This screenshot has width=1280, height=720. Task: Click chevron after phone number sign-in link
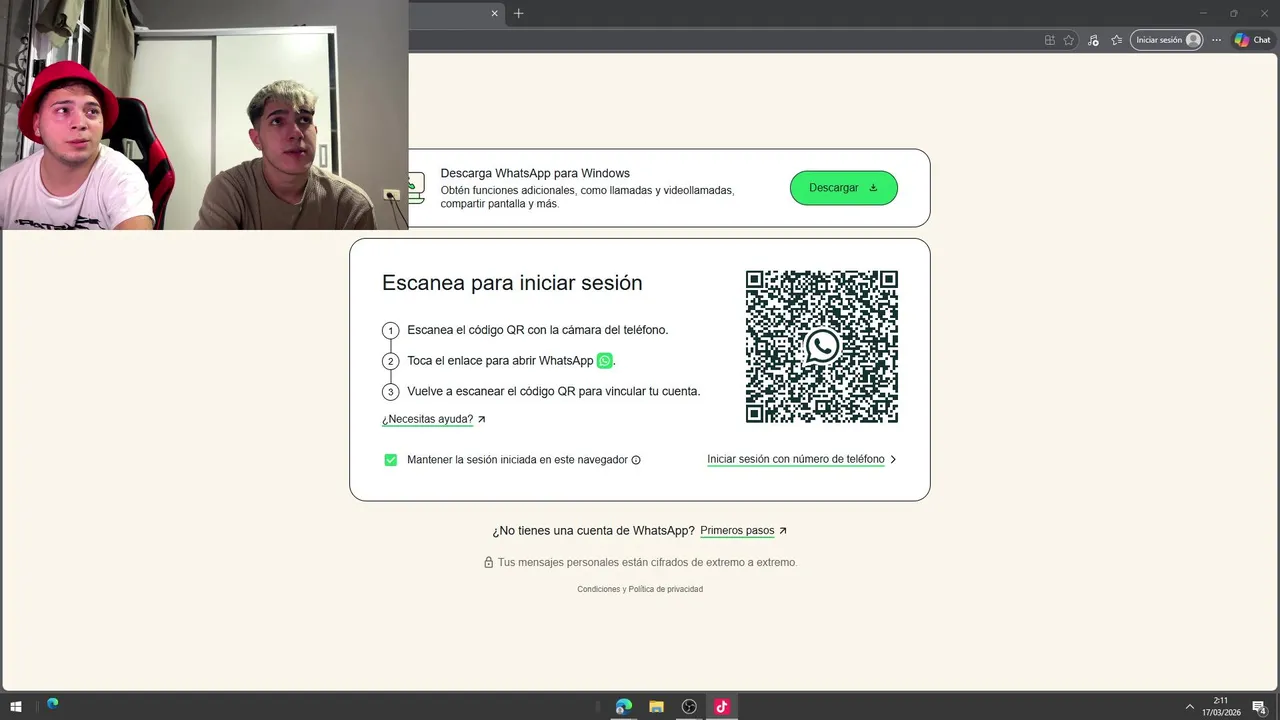893,460
